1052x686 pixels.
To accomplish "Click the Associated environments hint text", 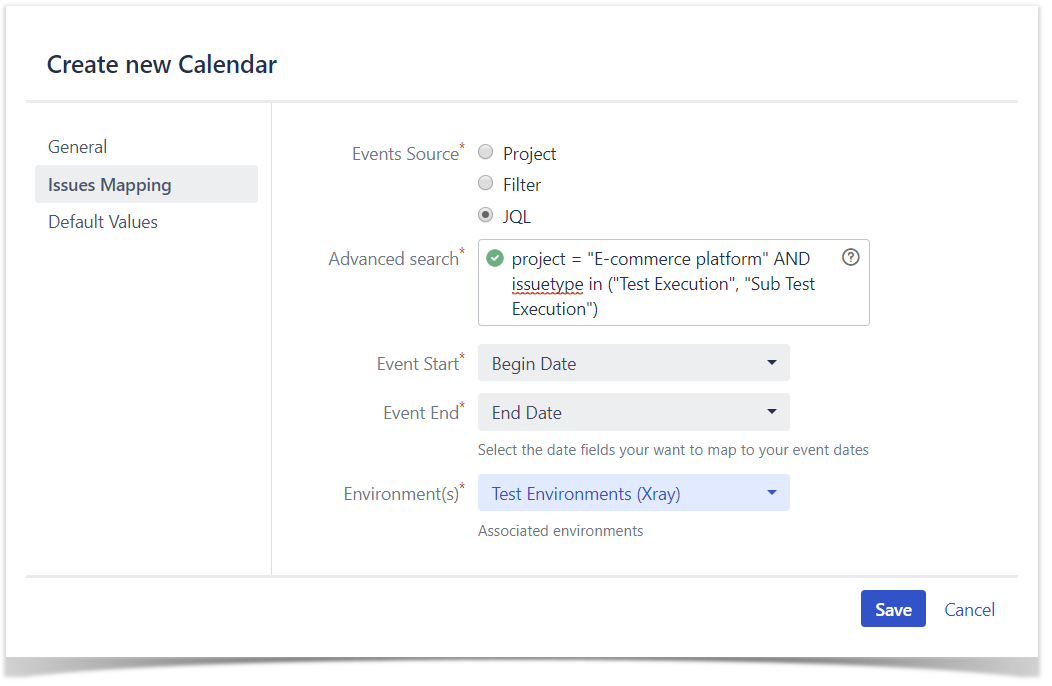I will click(560, 531).
